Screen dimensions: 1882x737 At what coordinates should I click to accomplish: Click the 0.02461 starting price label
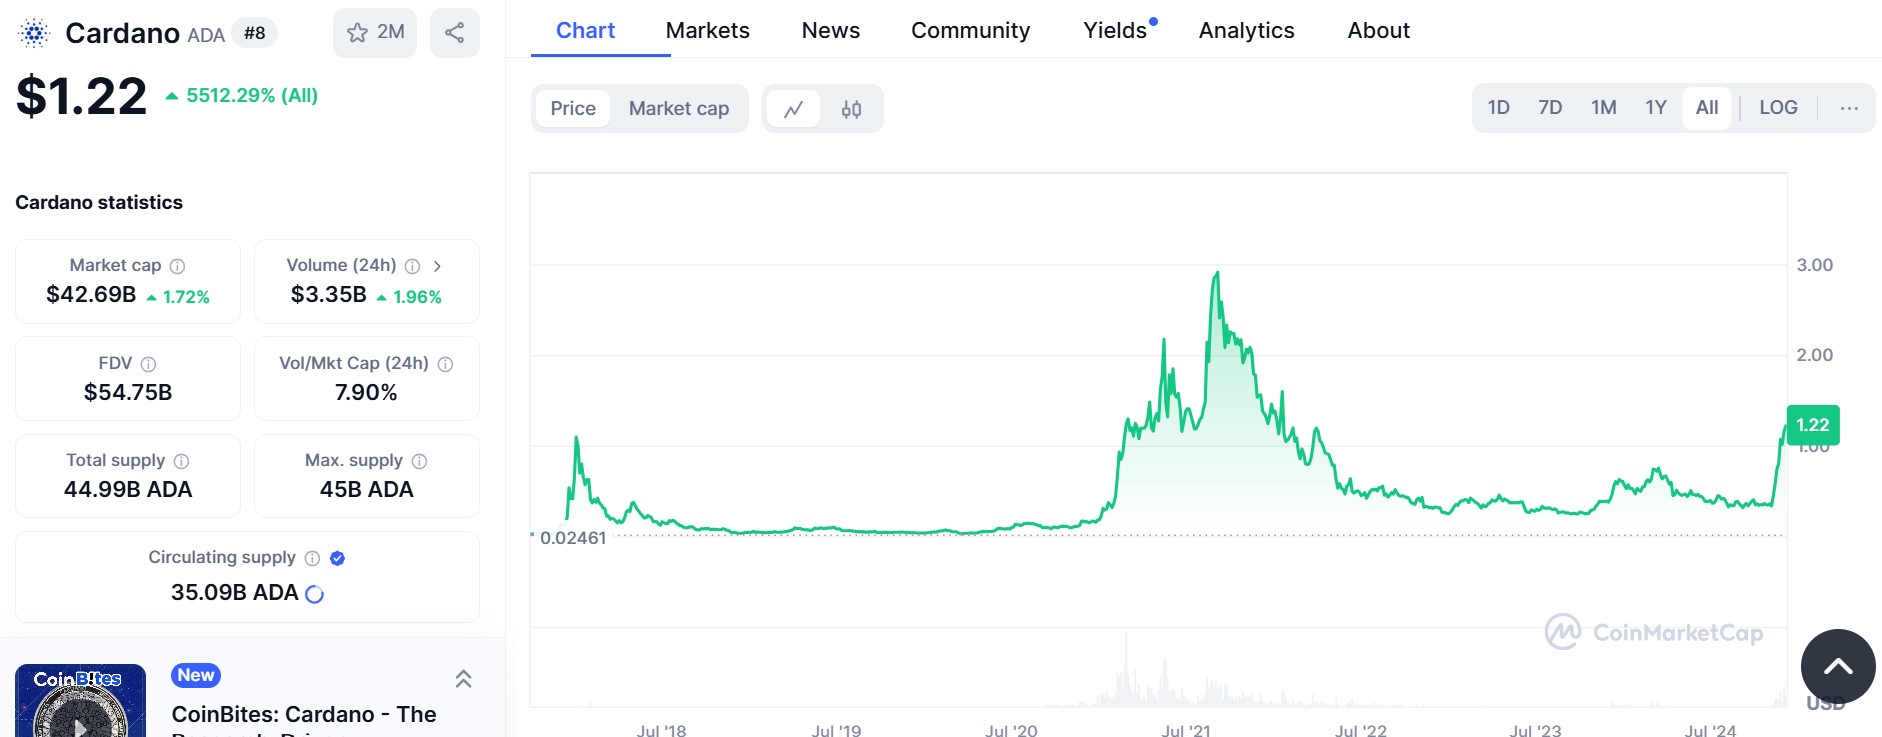[x=573, y=538]
